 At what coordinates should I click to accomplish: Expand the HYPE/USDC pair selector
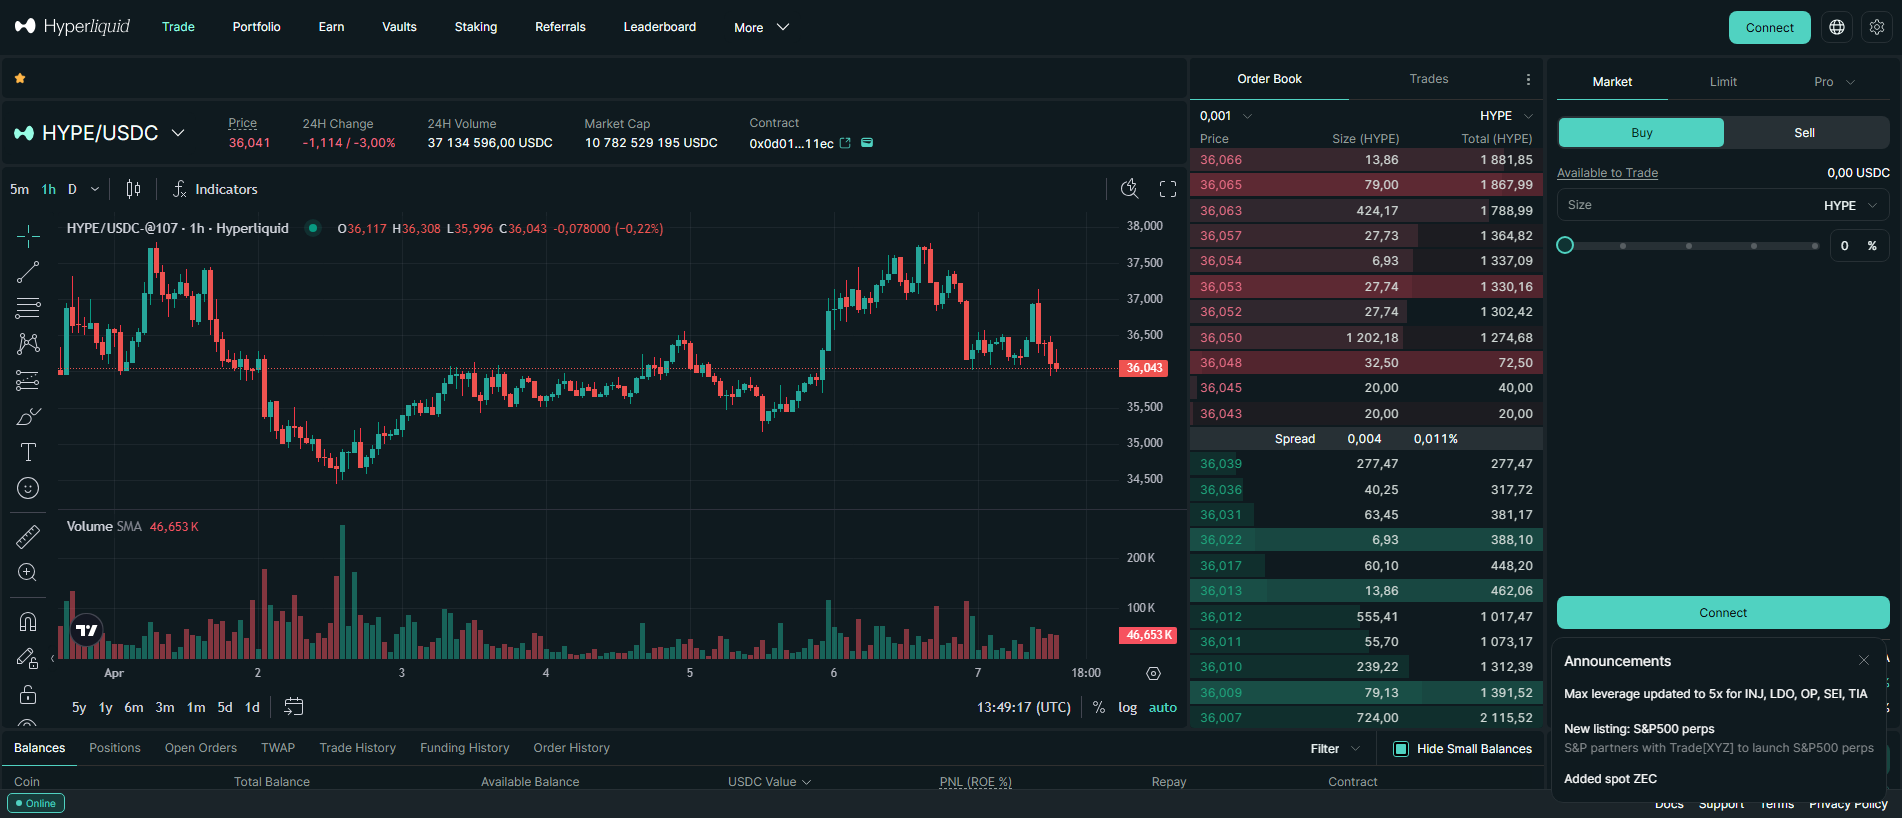tap(99, 133)
